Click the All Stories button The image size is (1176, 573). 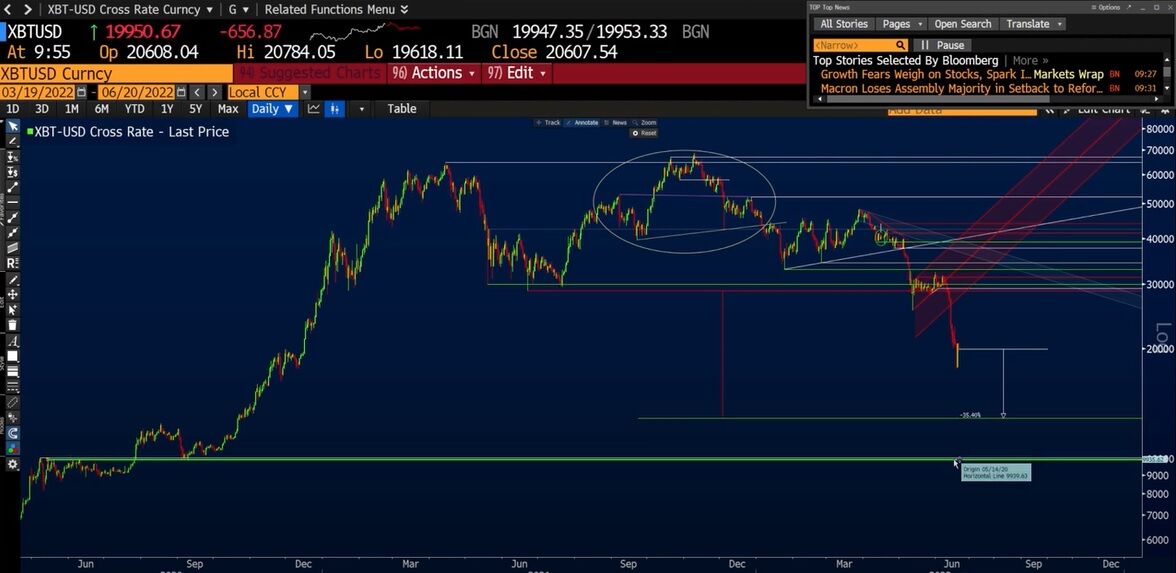coord(844,24)
